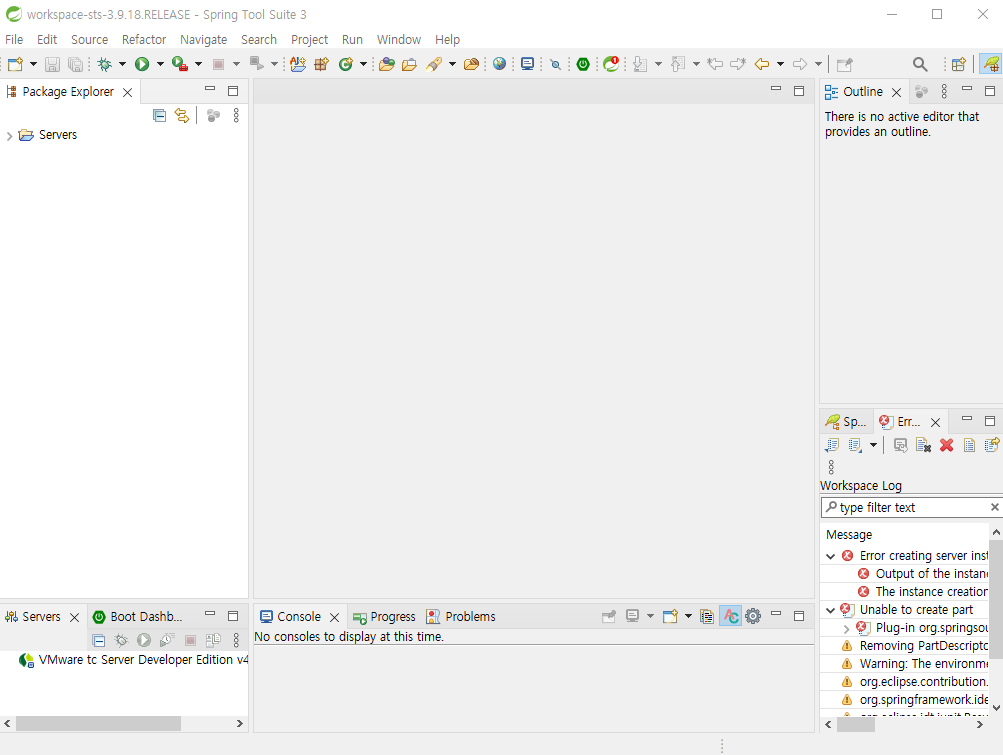
Task: Expand the Servers folder in Package Explorer
Action: [9, 136]
